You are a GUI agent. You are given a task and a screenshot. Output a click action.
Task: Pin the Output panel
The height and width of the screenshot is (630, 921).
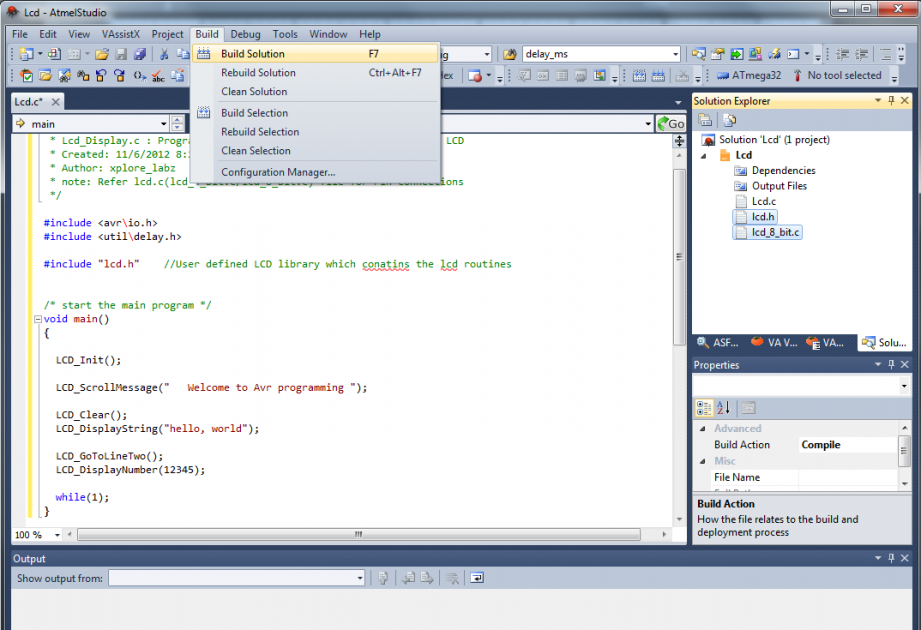[x=891, y=558]
